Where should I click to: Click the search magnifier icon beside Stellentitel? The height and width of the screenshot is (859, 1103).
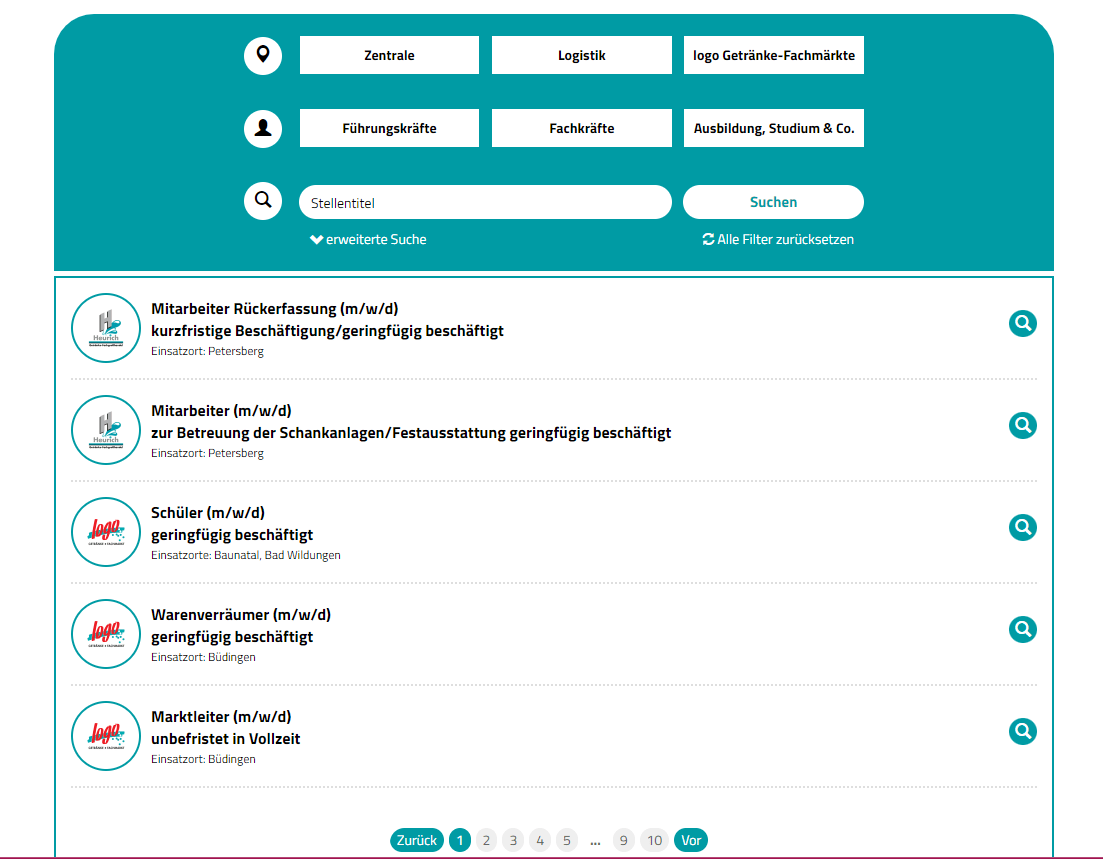[263, 201]
